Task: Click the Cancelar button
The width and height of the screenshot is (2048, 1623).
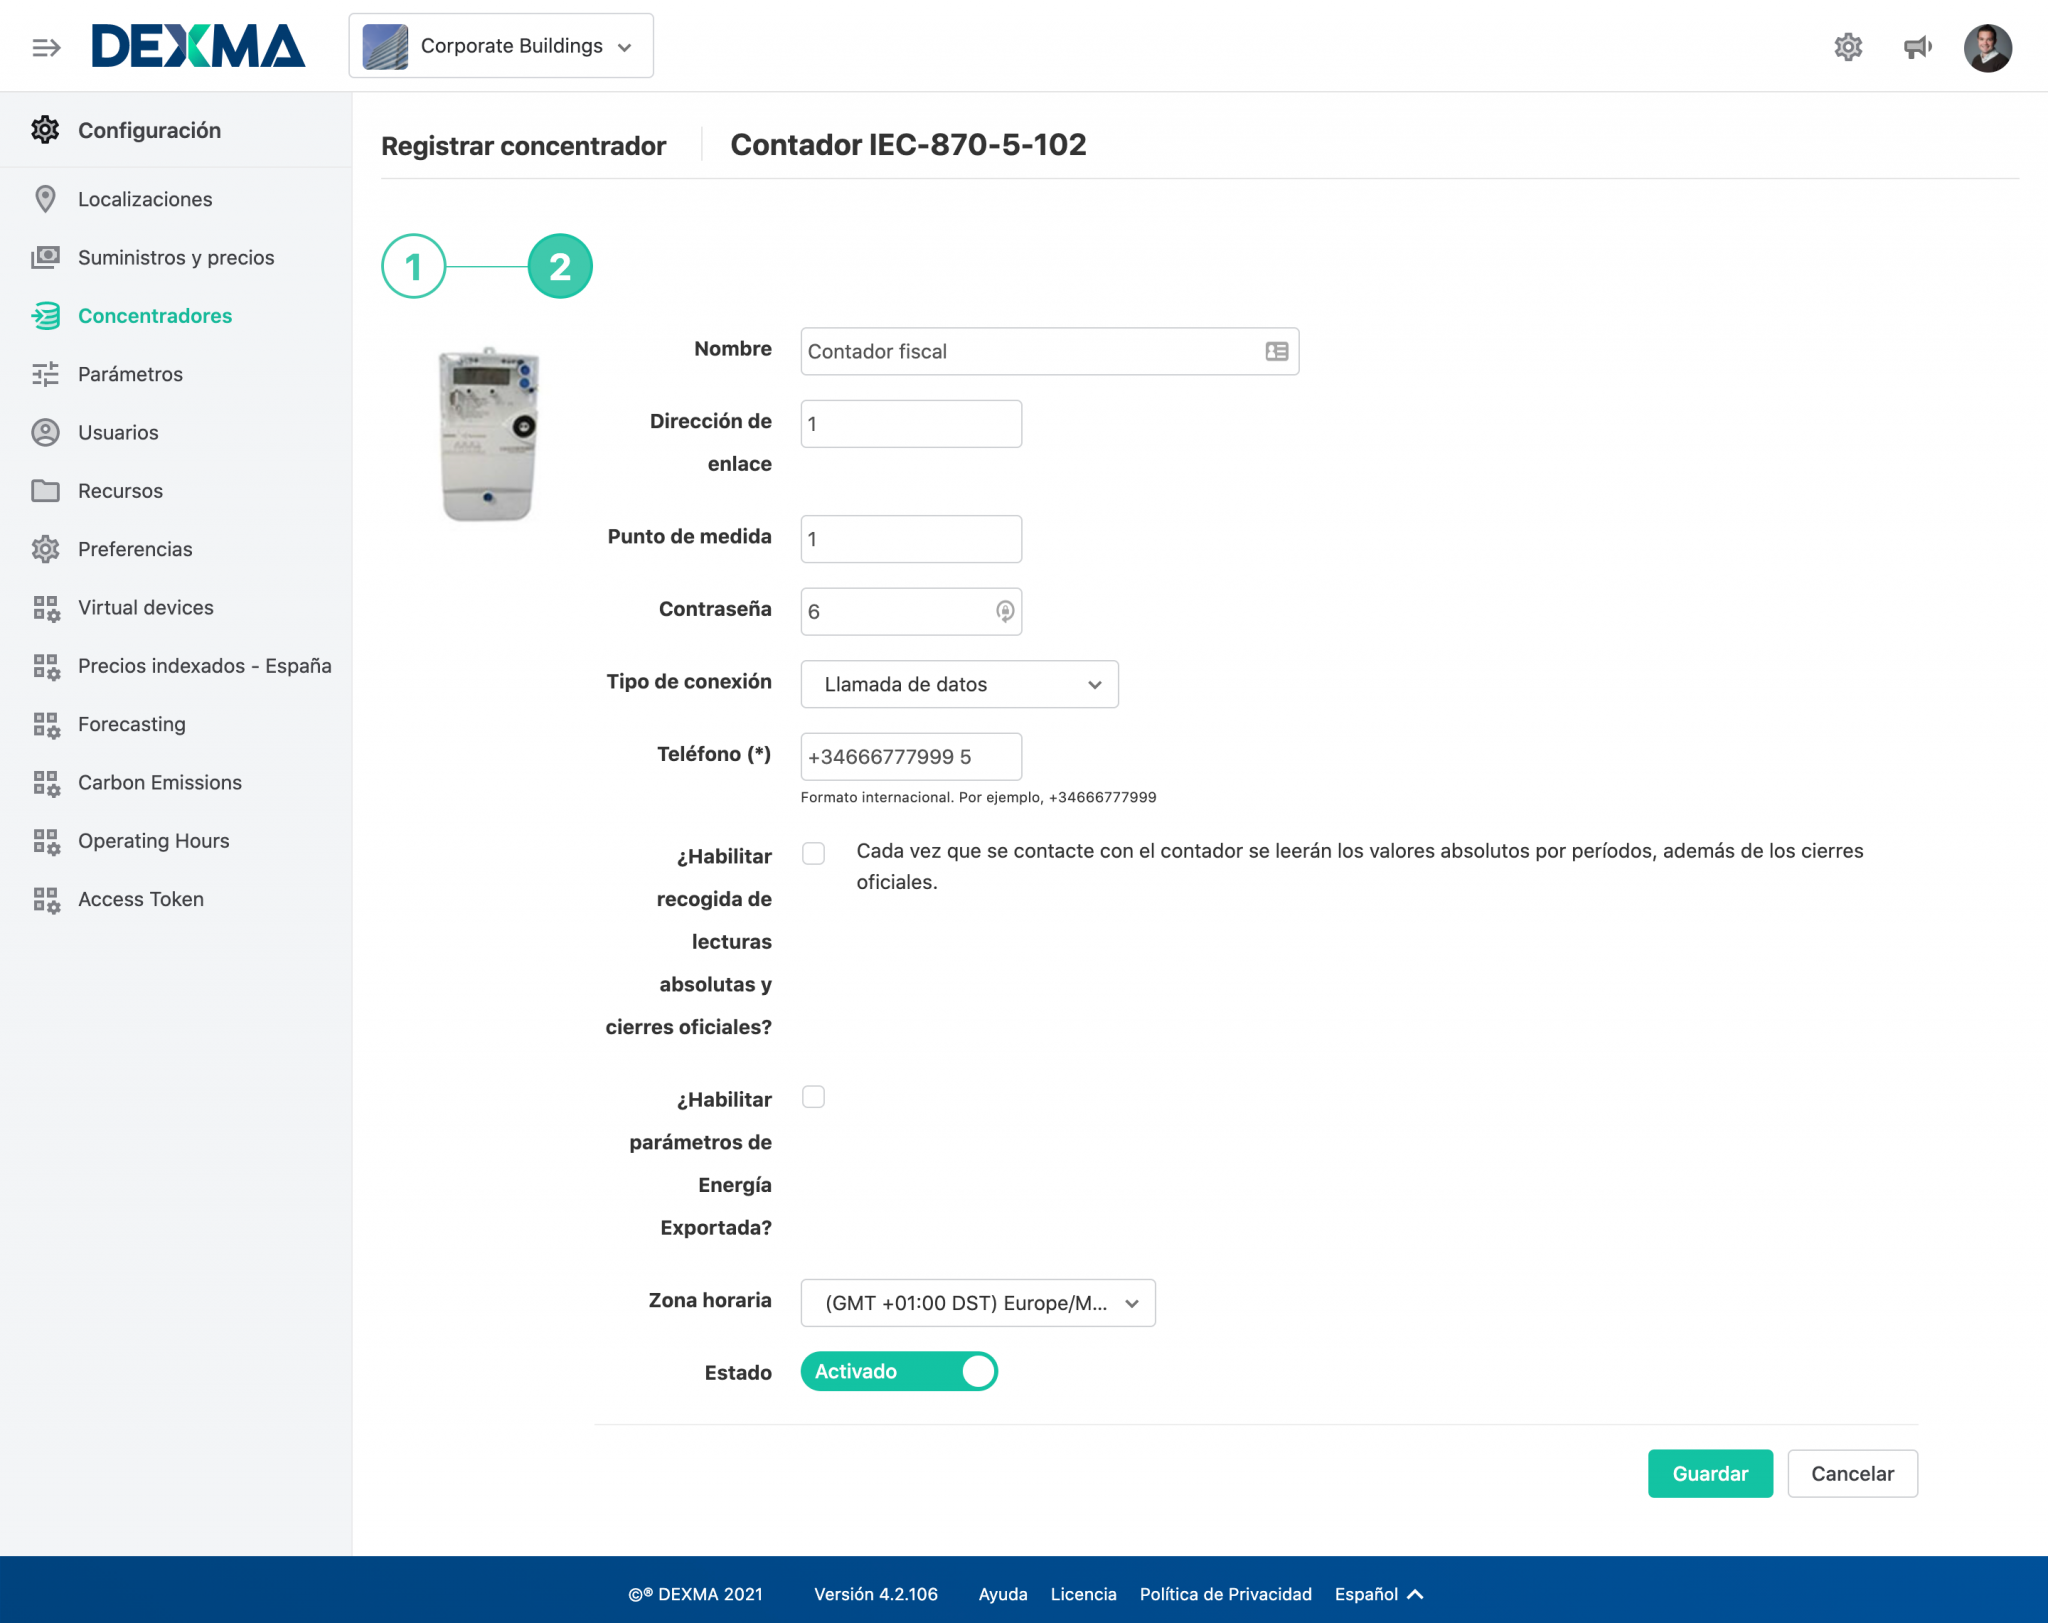Action: tap(1852, 1473)
